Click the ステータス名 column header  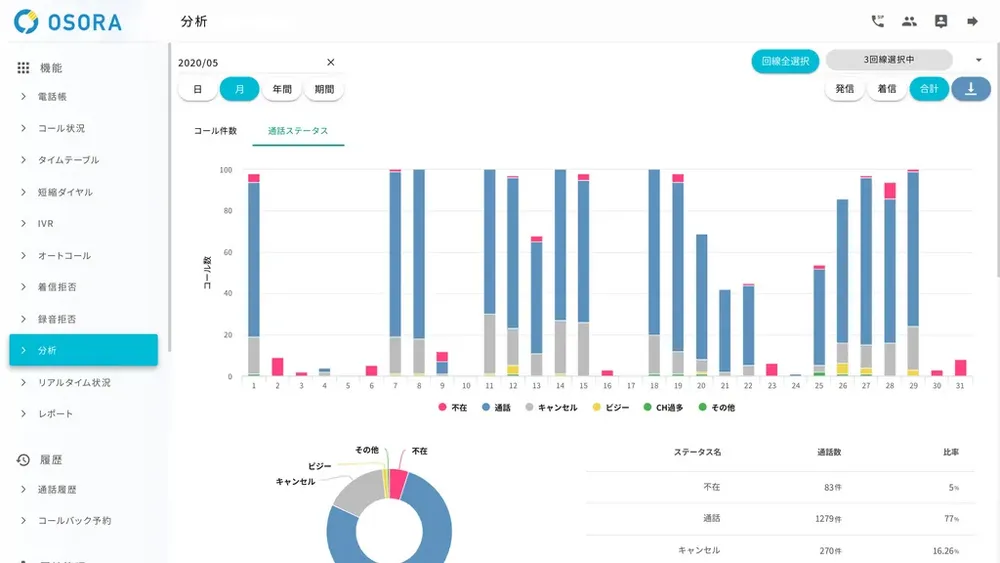click(x=697, y=452)
